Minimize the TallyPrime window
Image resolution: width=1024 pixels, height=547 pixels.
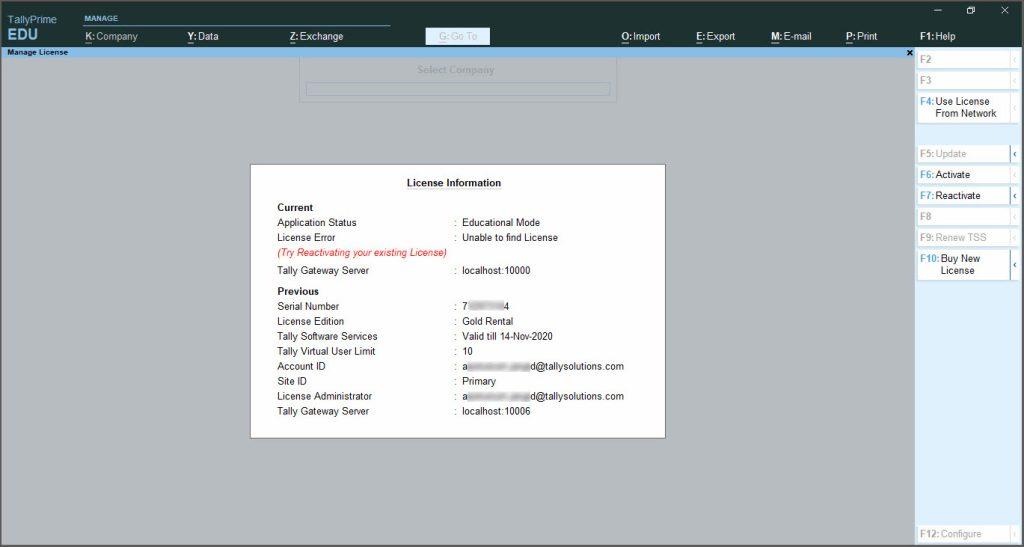[938, 10]
